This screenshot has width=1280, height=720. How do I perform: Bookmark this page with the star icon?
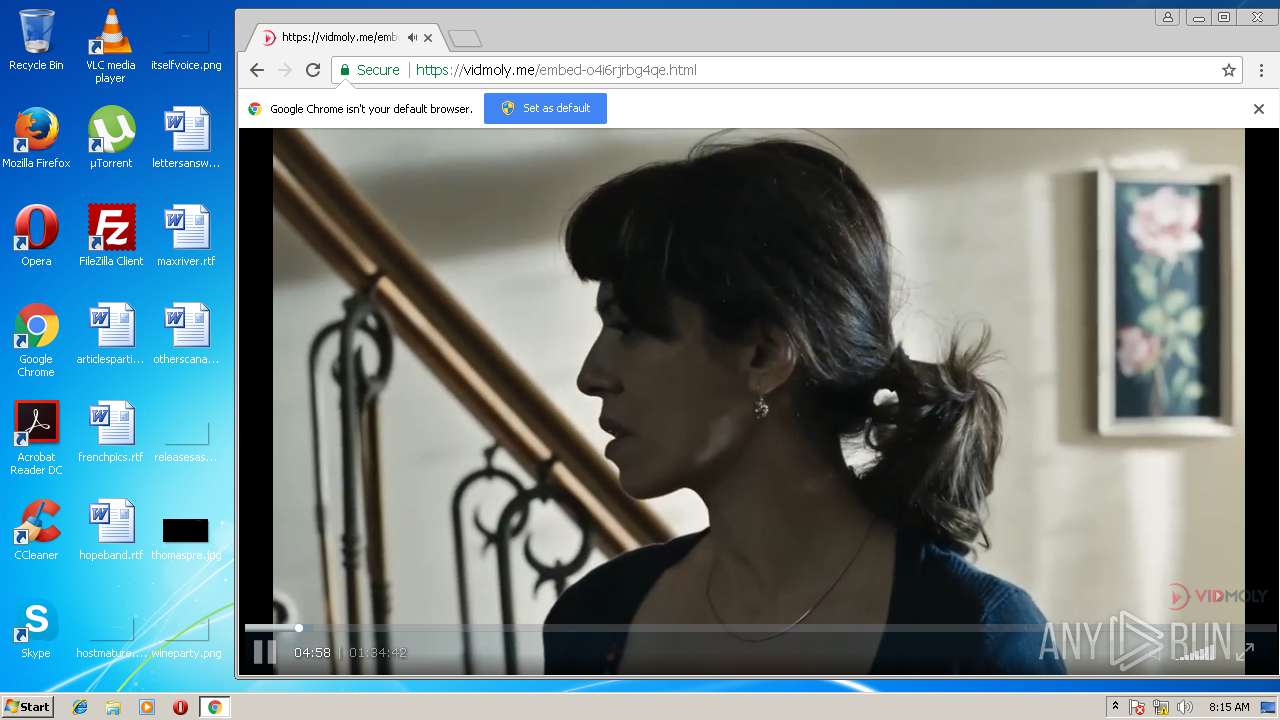1228,70
